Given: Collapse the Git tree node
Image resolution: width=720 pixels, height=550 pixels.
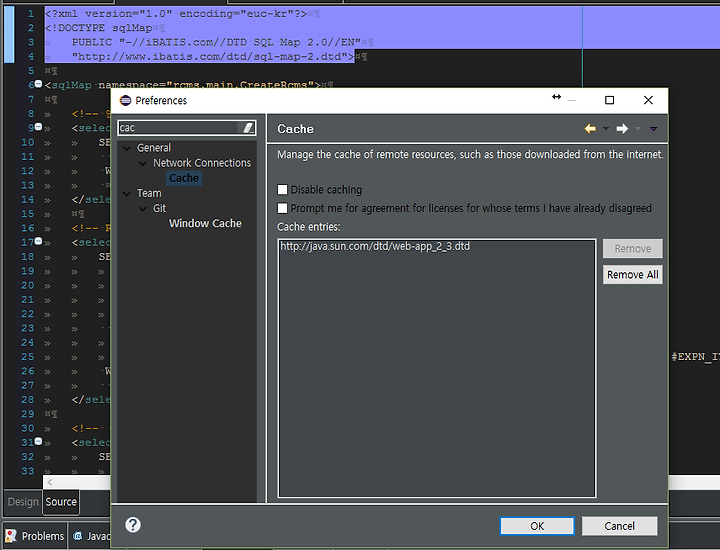Looking at the screenshot, I should click(143, 209).
